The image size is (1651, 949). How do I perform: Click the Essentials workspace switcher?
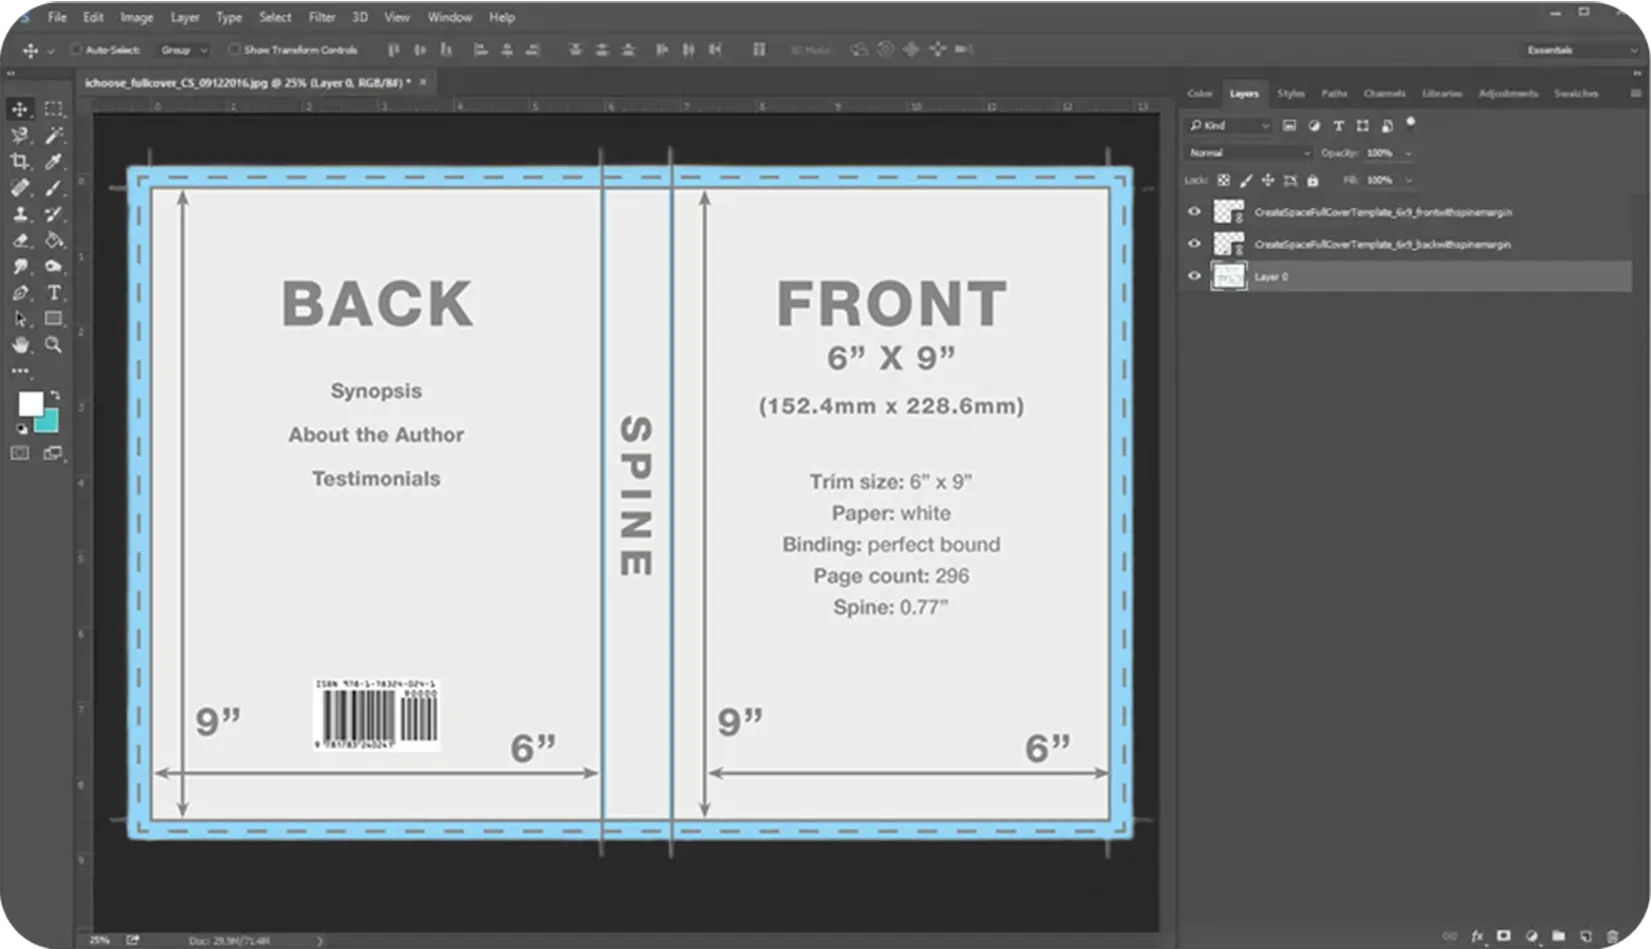click(1580, 49)
